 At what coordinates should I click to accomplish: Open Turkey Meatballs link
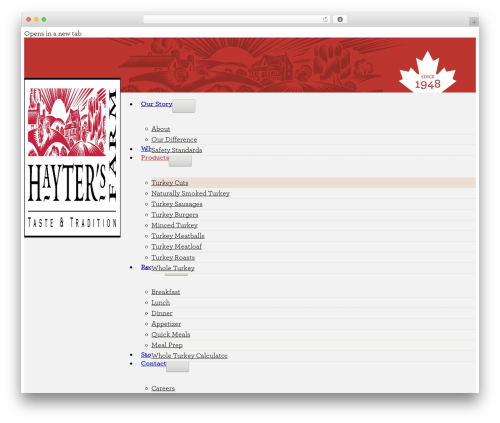point(178,236)
